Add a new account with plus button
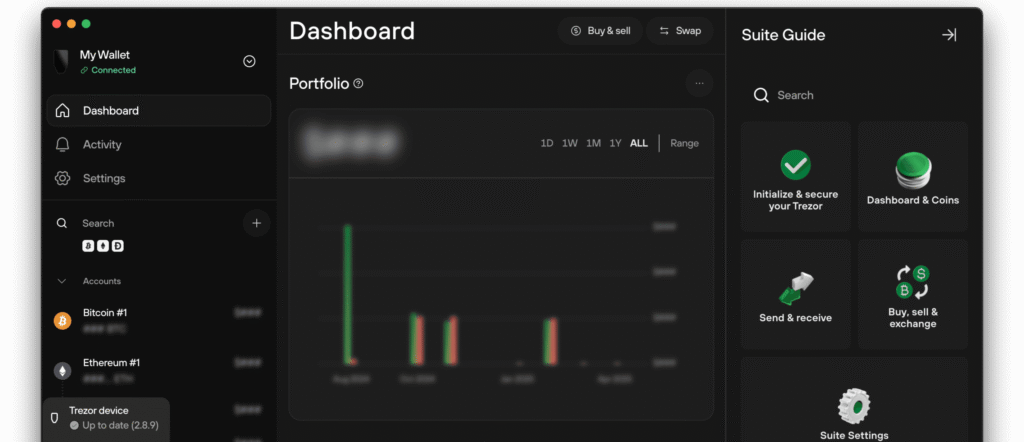 (x=257, y=223)
